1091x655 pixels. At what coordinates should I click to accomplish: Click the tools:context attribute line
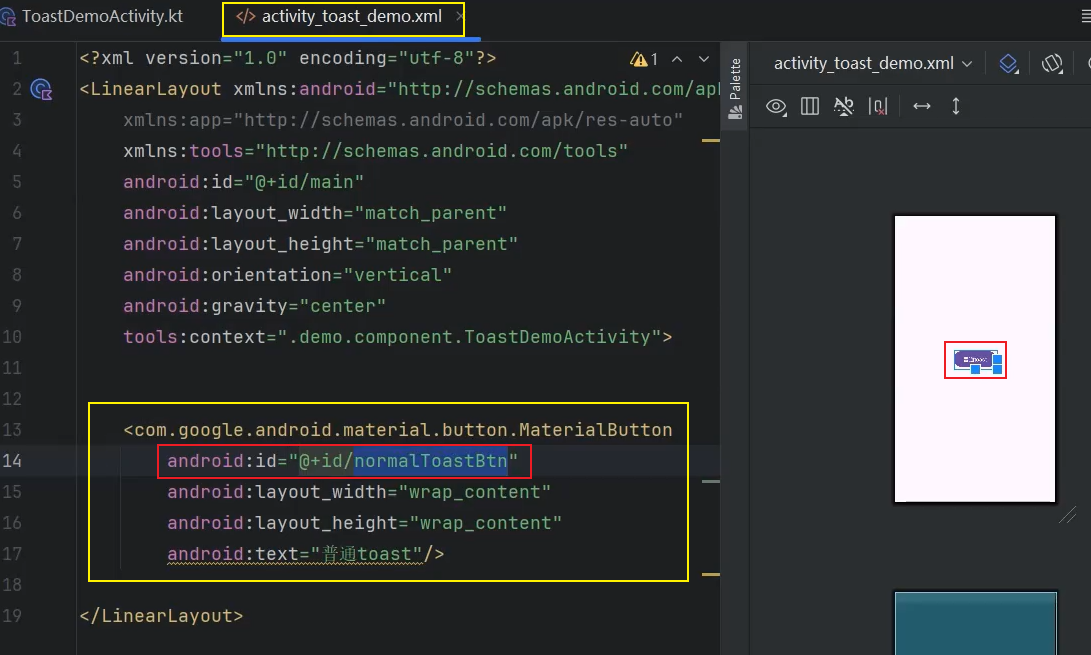pos(397,338)
